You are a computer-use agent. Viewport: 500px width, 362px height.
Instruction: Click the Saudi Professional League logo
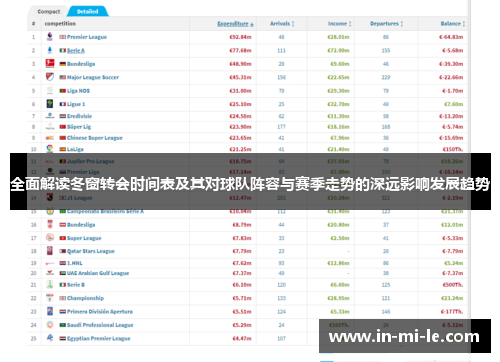pyautogui.click(x=50, y=324)
